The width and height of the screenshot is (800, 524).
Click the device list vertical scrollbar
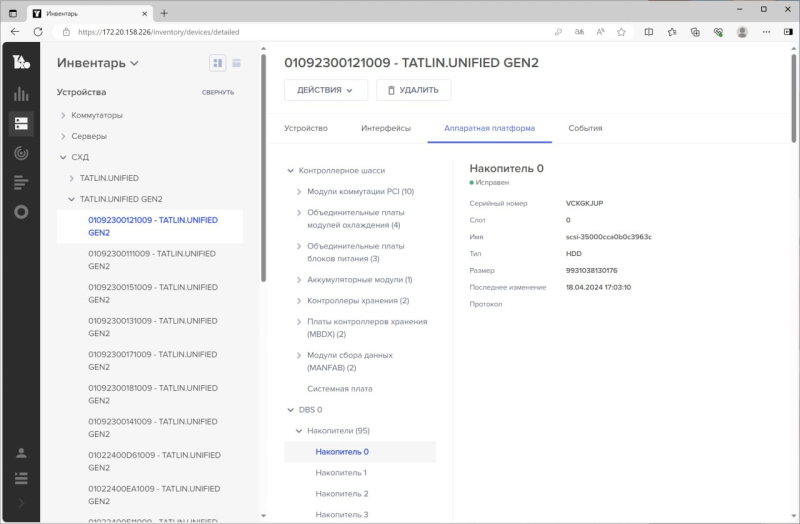coord(263,168)
